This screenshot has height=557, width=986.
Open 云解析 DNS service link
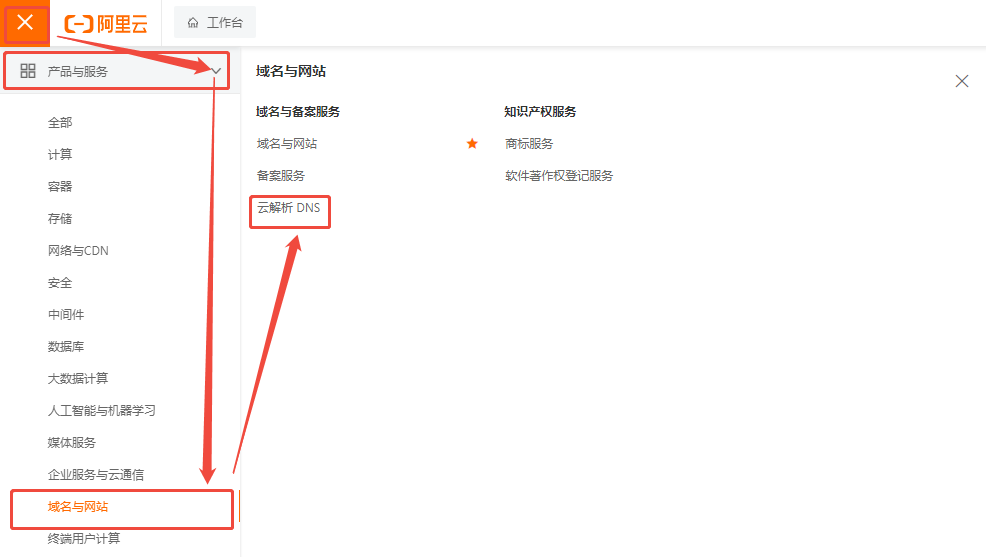click(x=289, y=208)
